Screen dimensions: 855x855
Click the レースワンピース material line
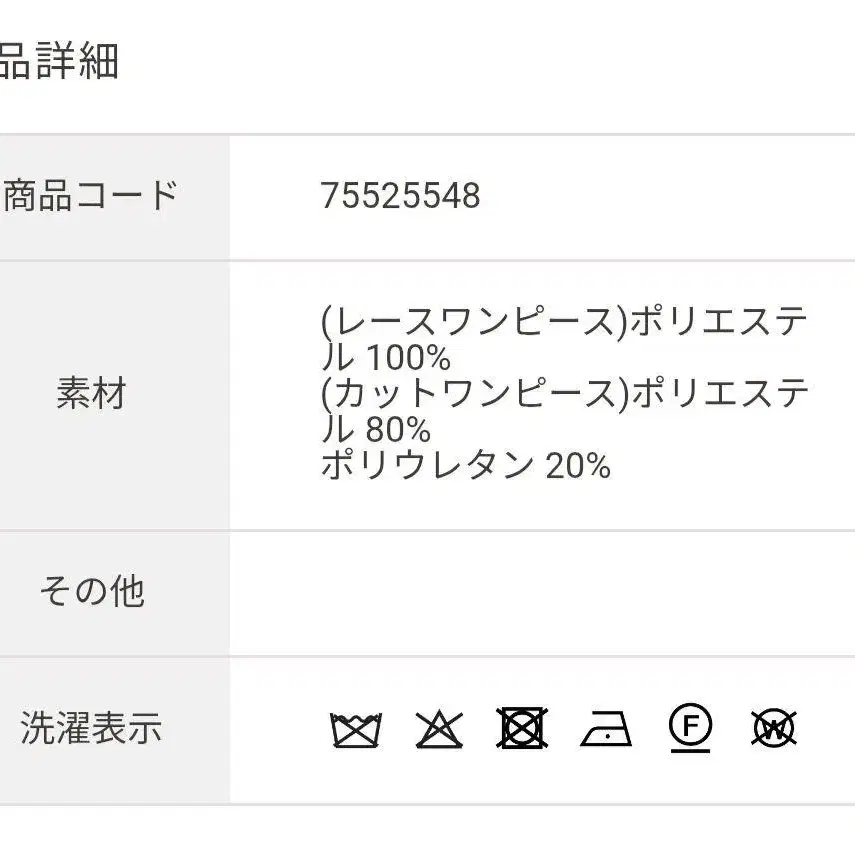564,339
